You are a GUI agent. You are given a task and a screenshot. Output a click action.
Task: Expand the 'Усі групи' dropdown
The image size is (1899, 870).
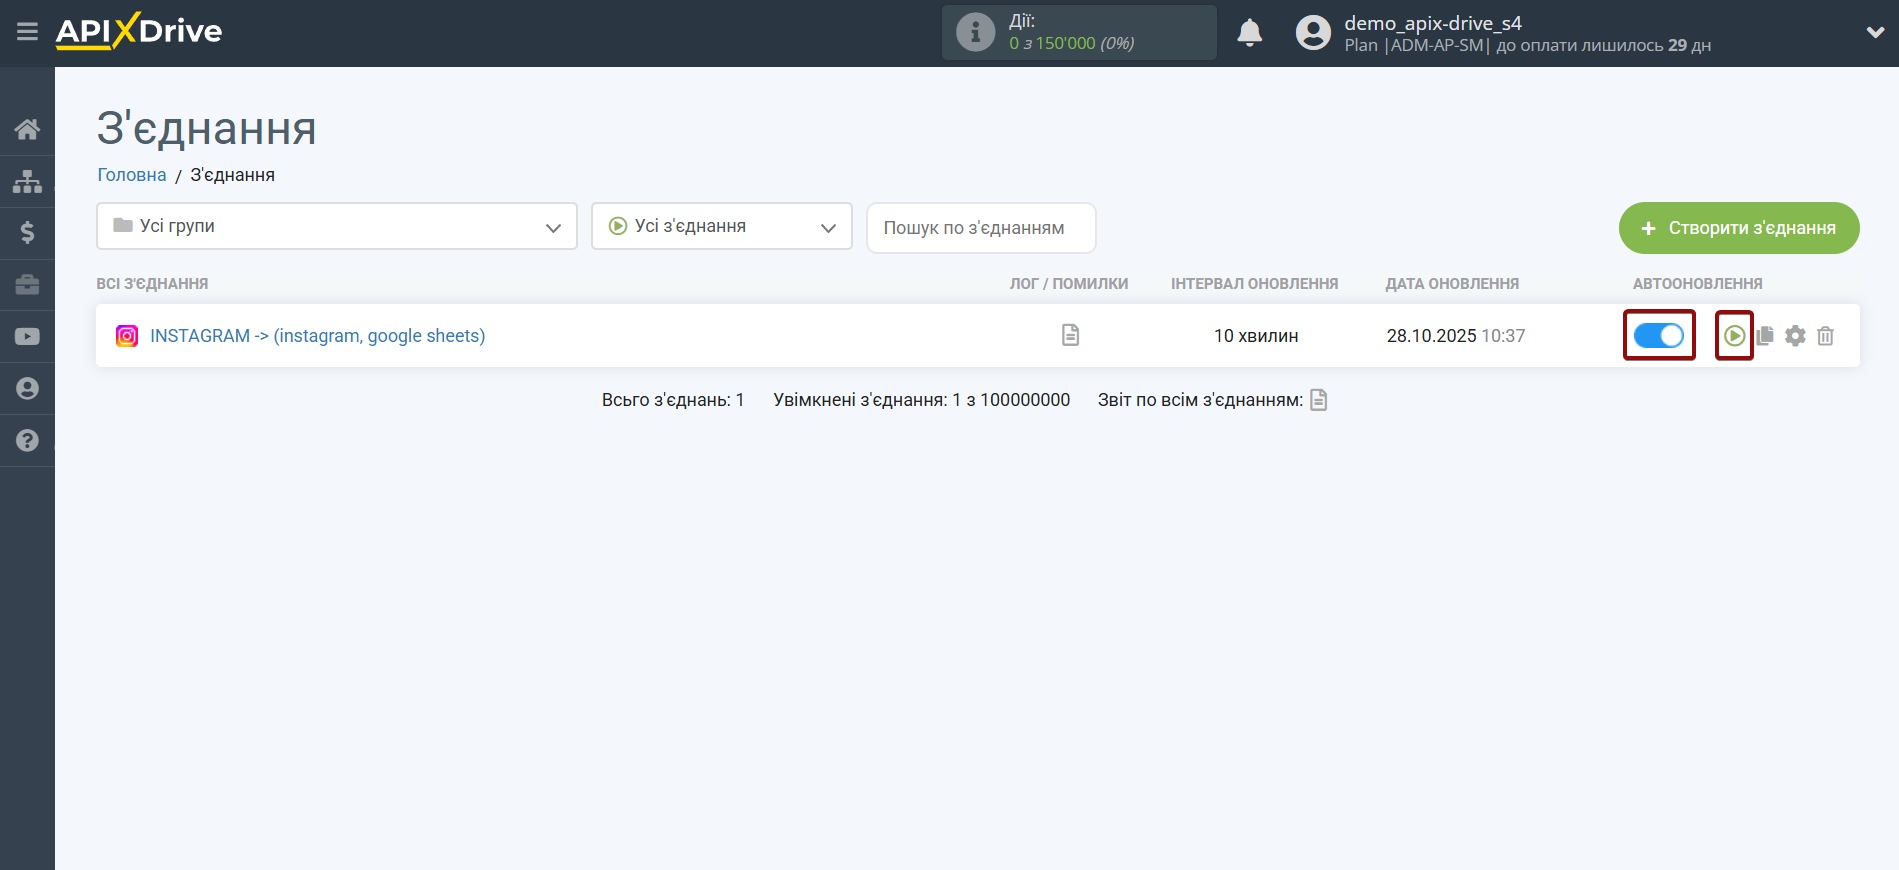coord(336,226)
